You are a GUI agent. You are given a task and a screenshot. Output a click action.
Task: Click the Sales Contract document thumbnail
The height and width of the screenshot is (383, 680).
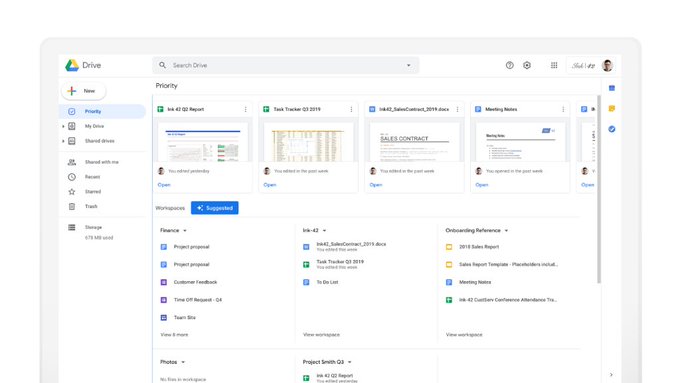[x=415, y=142]
